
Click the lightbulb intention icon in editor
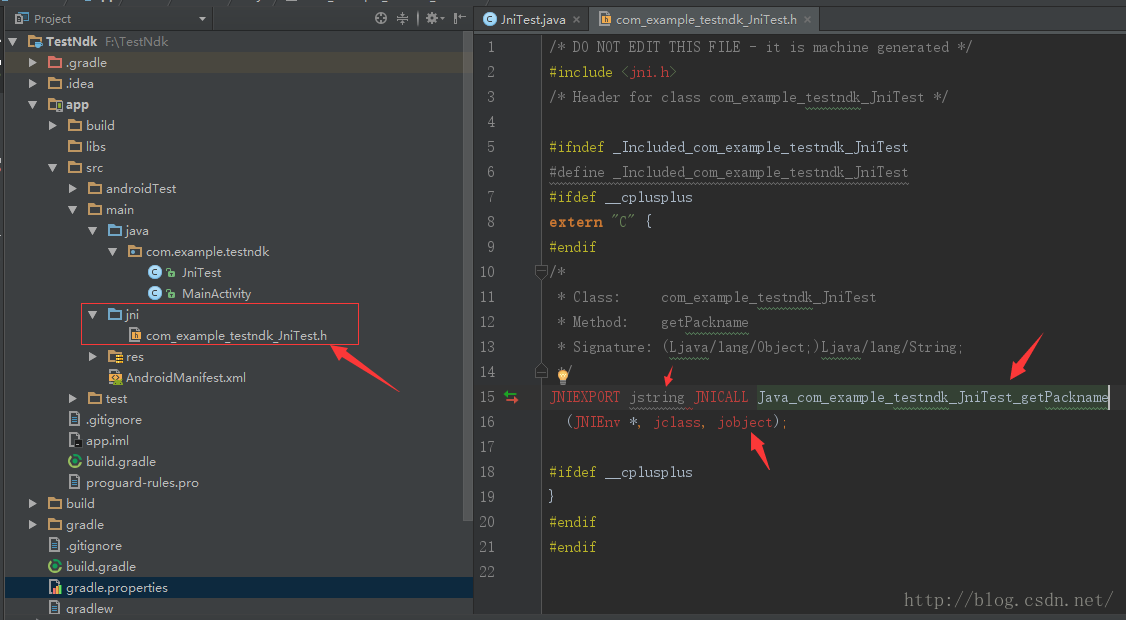coord(563,376)
